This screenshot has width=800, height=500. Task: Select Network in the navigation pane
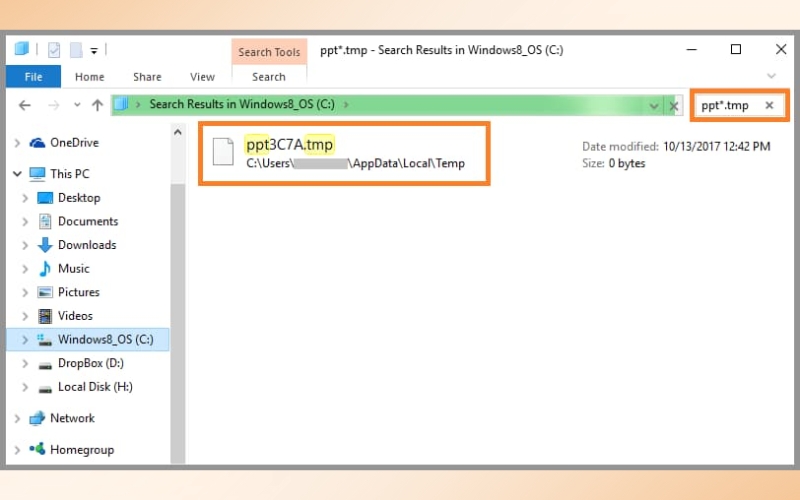(x=72, y=418)
